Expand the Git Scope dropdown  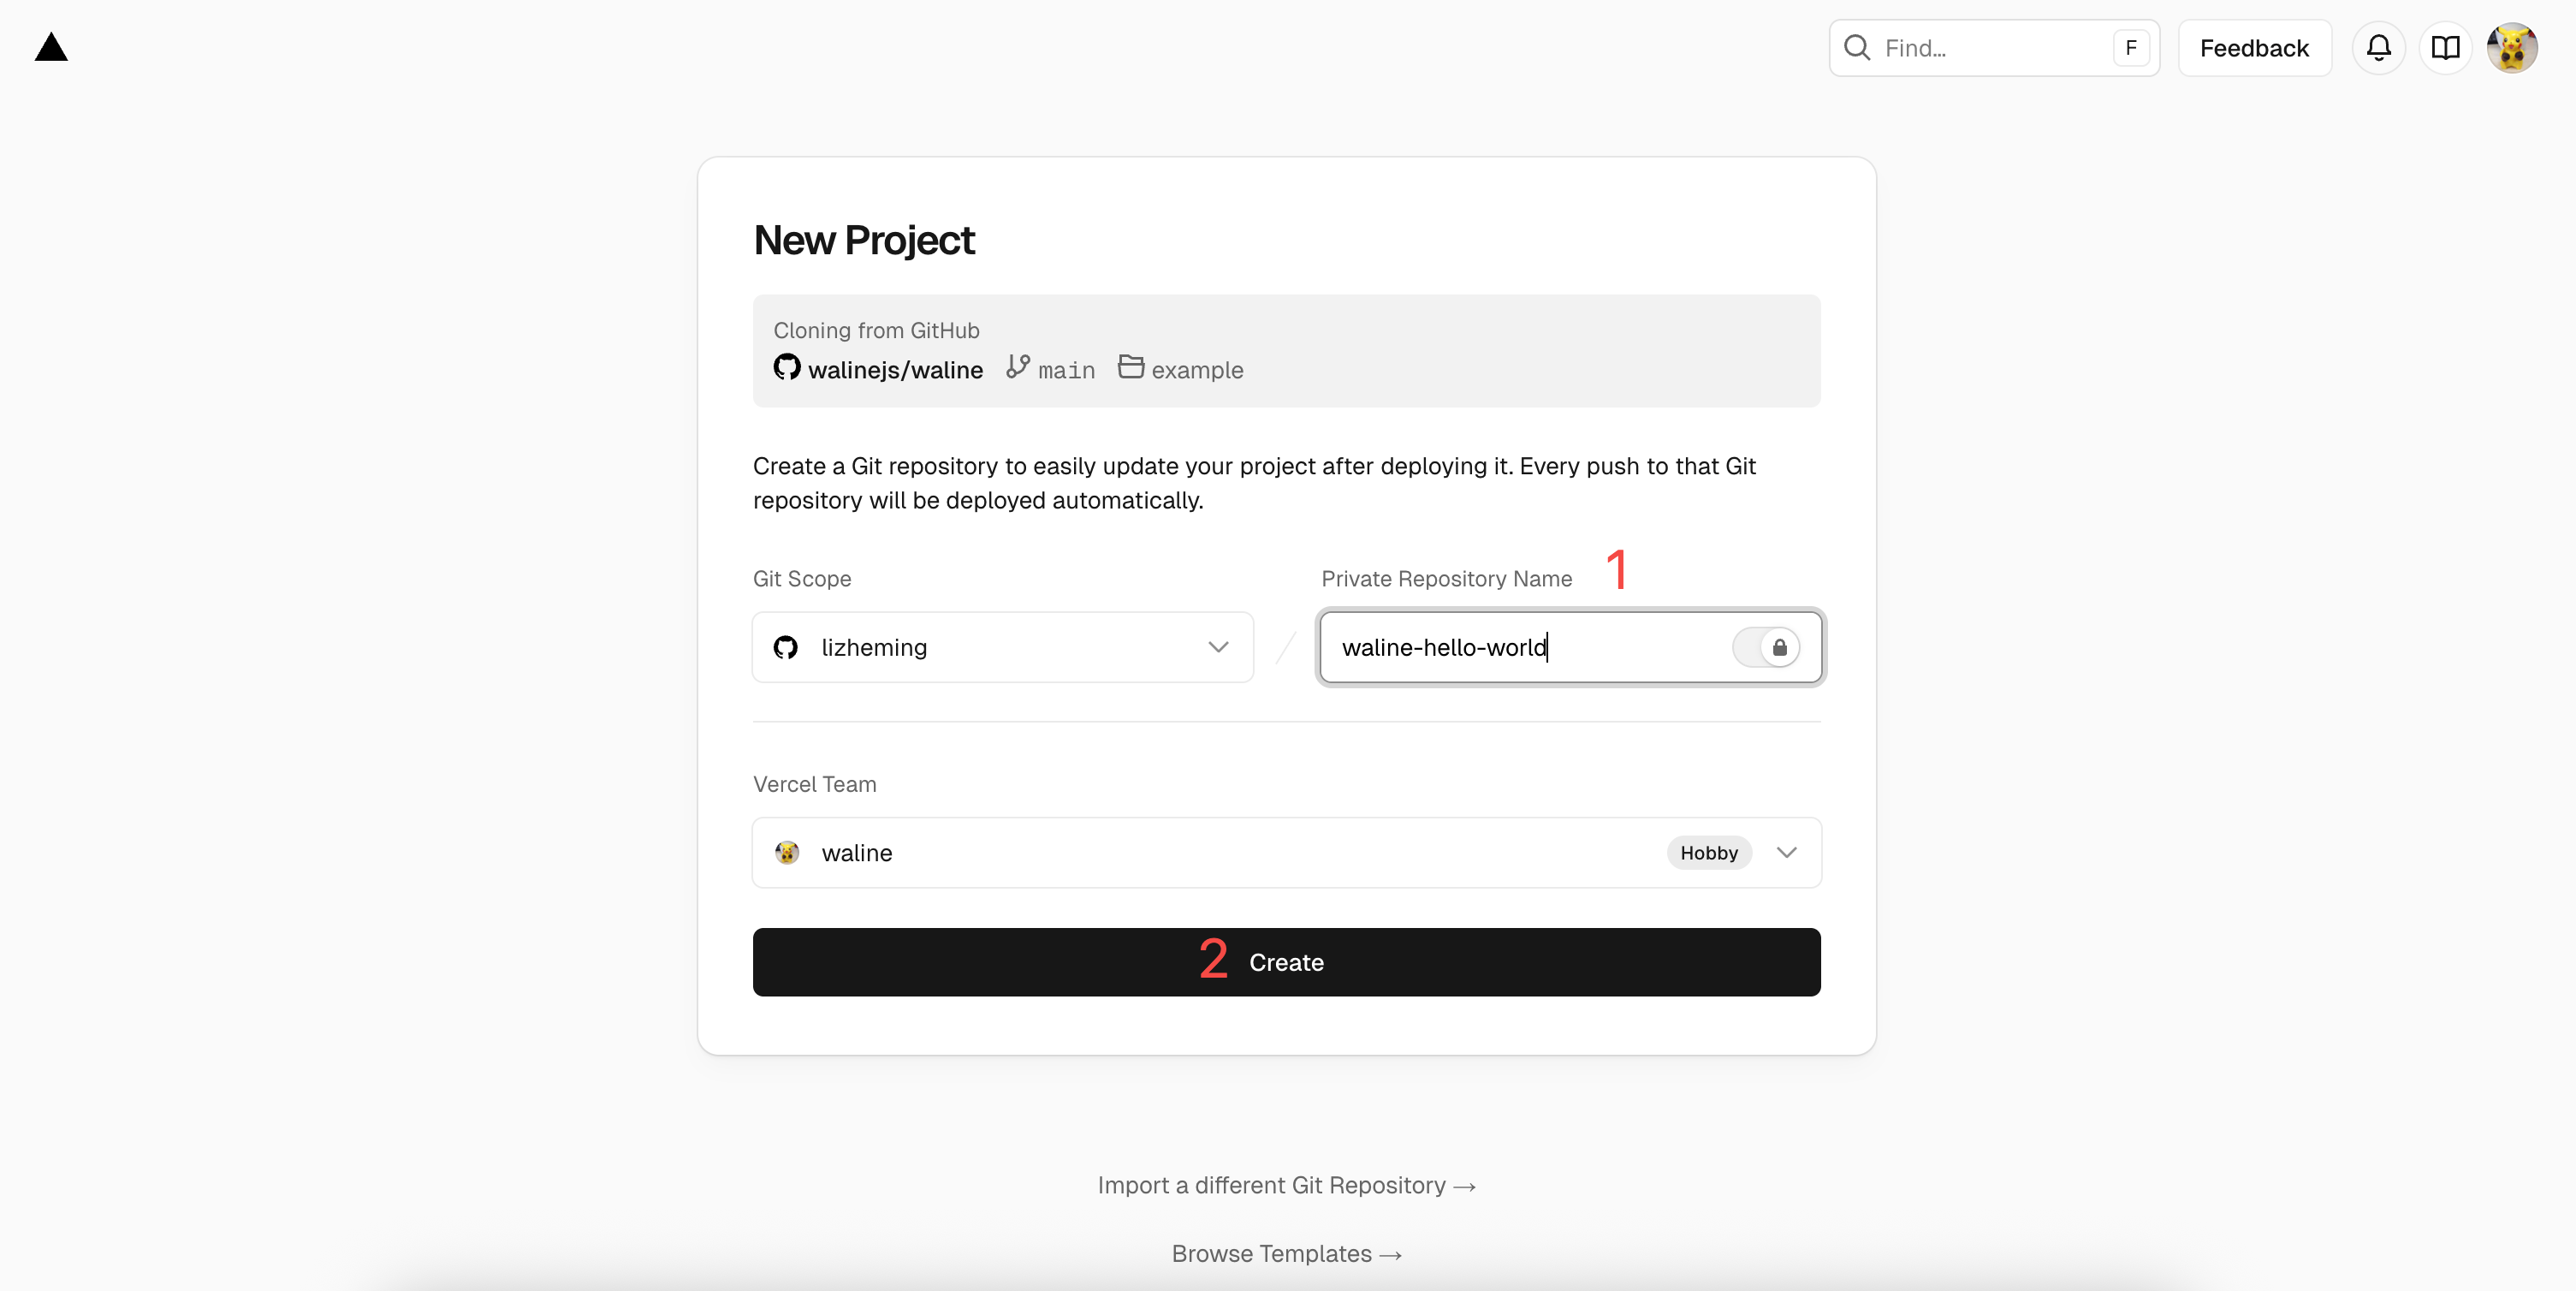click(1218, 647)
